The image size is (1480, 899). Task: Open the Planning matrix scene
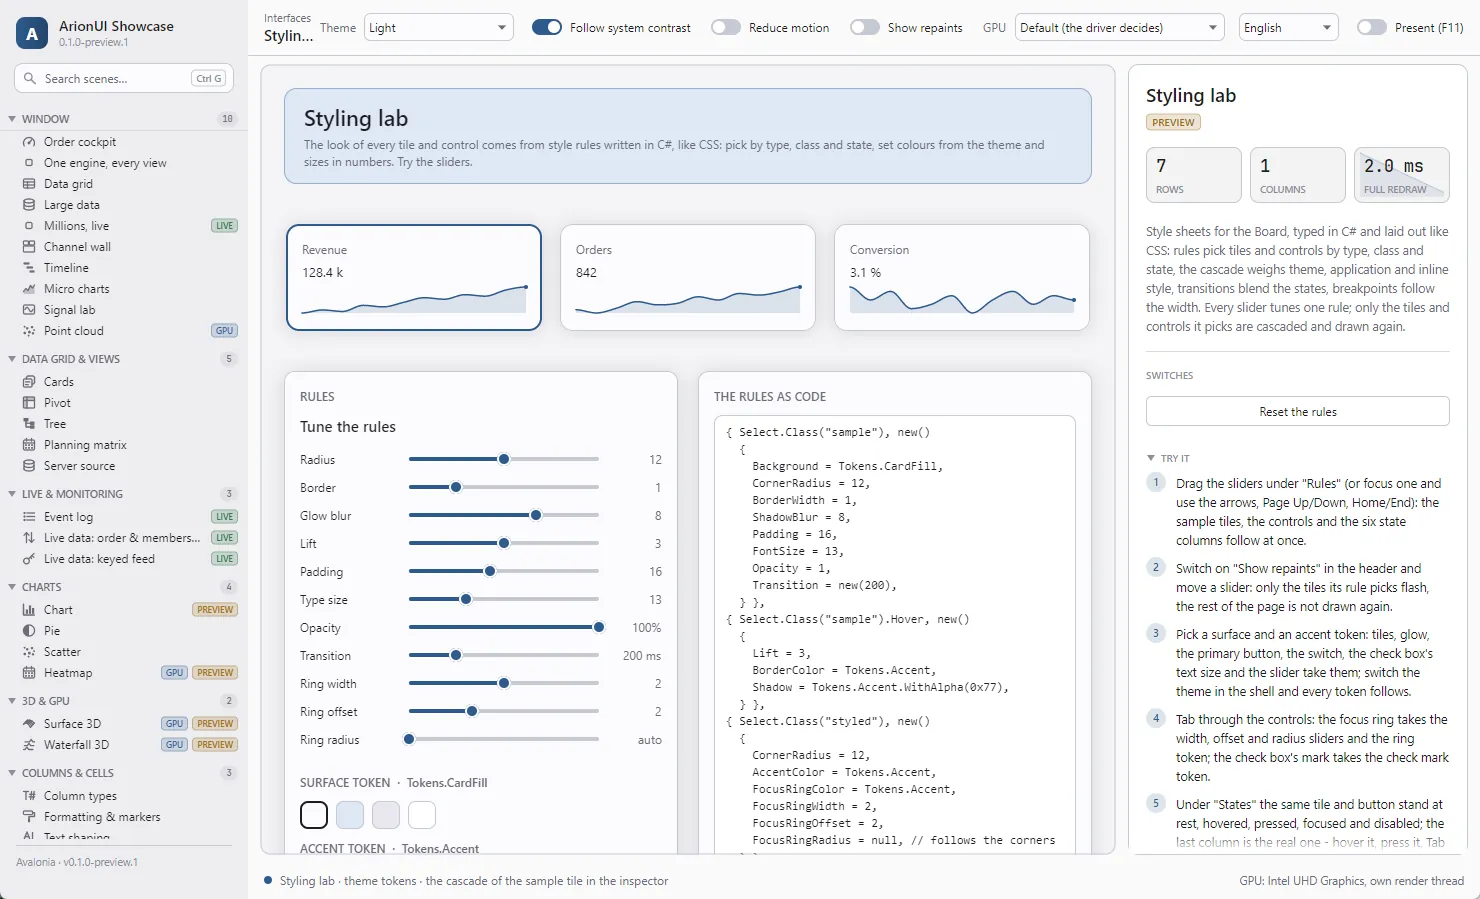pos(124,445)
